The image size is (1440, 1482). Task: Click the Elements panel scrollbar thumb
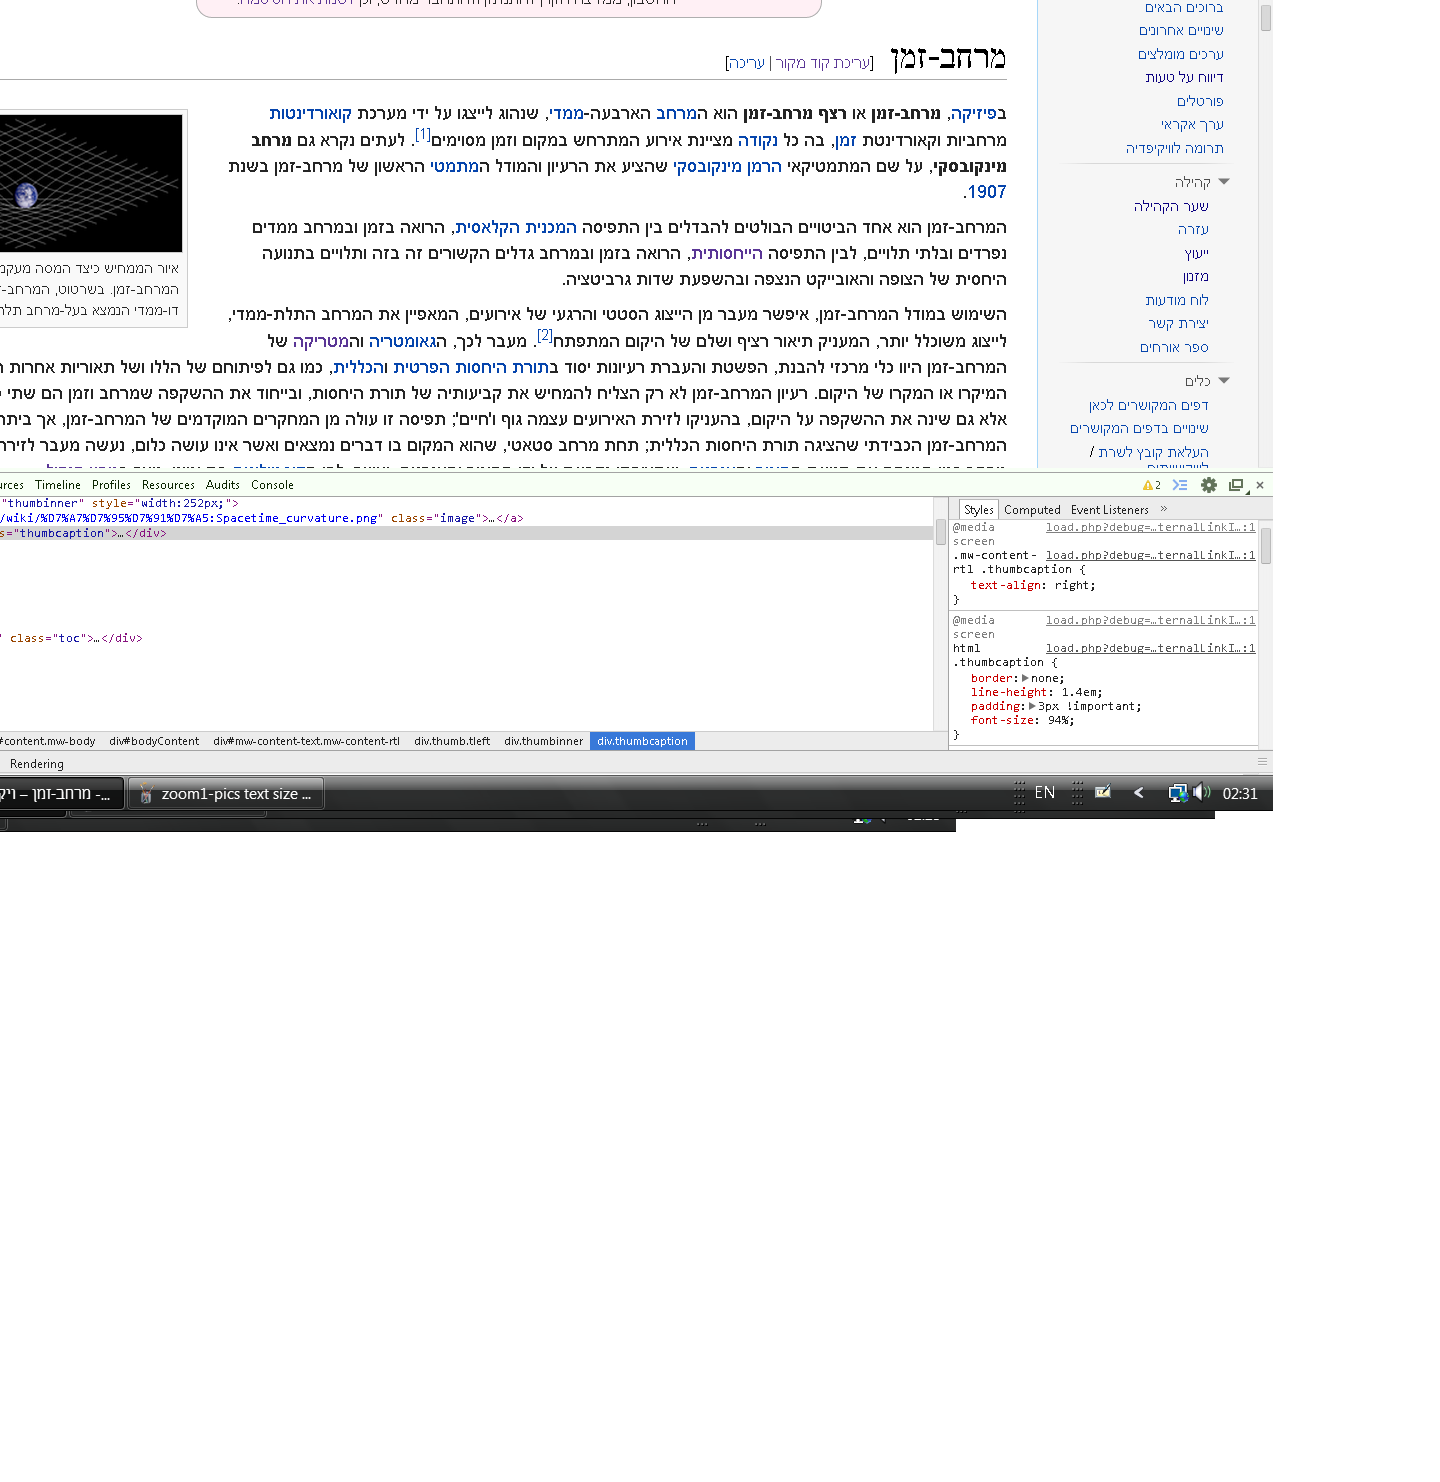(941, 532)
